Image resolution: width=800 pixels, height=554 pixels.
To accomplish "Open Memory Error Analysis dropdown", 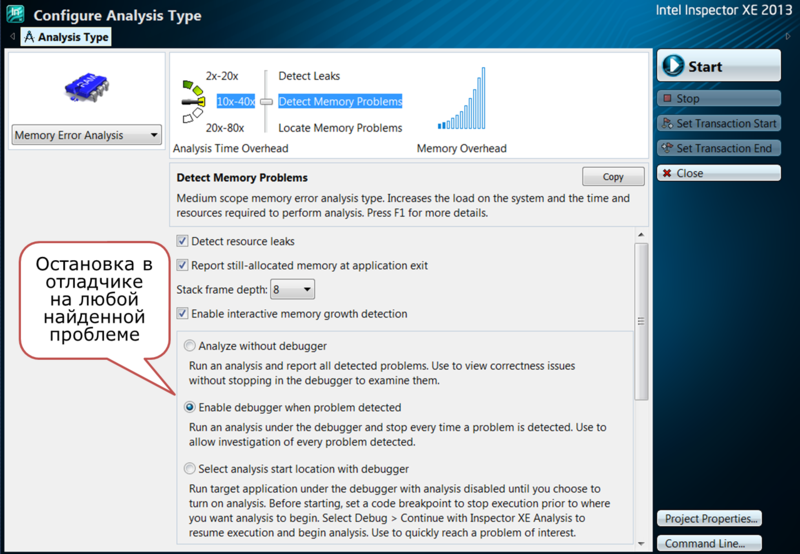I will click(87, 135).
